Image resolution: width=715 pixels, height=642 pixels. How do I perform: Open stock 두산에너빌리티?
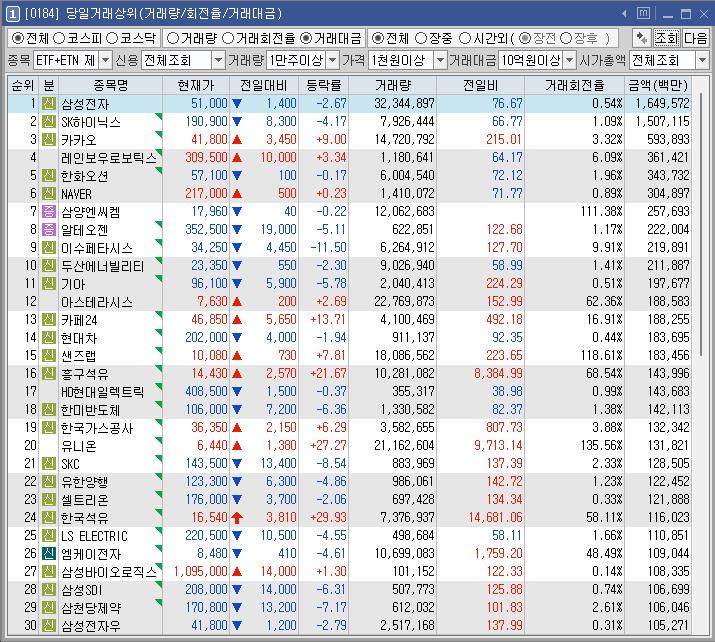pyautogui.click(x=103, y=266)
